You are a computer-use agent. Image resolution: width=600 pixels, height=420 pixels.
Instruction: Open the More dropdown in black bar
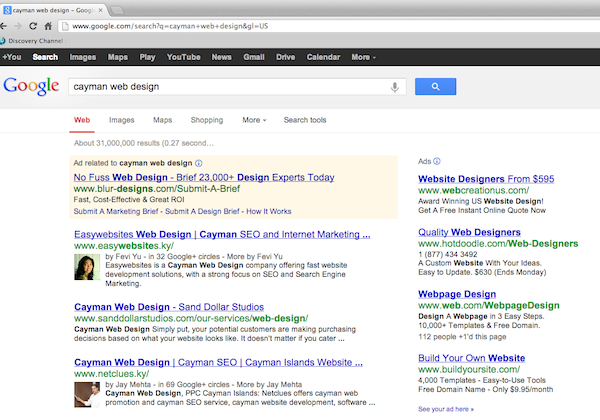tap(364, 57)
